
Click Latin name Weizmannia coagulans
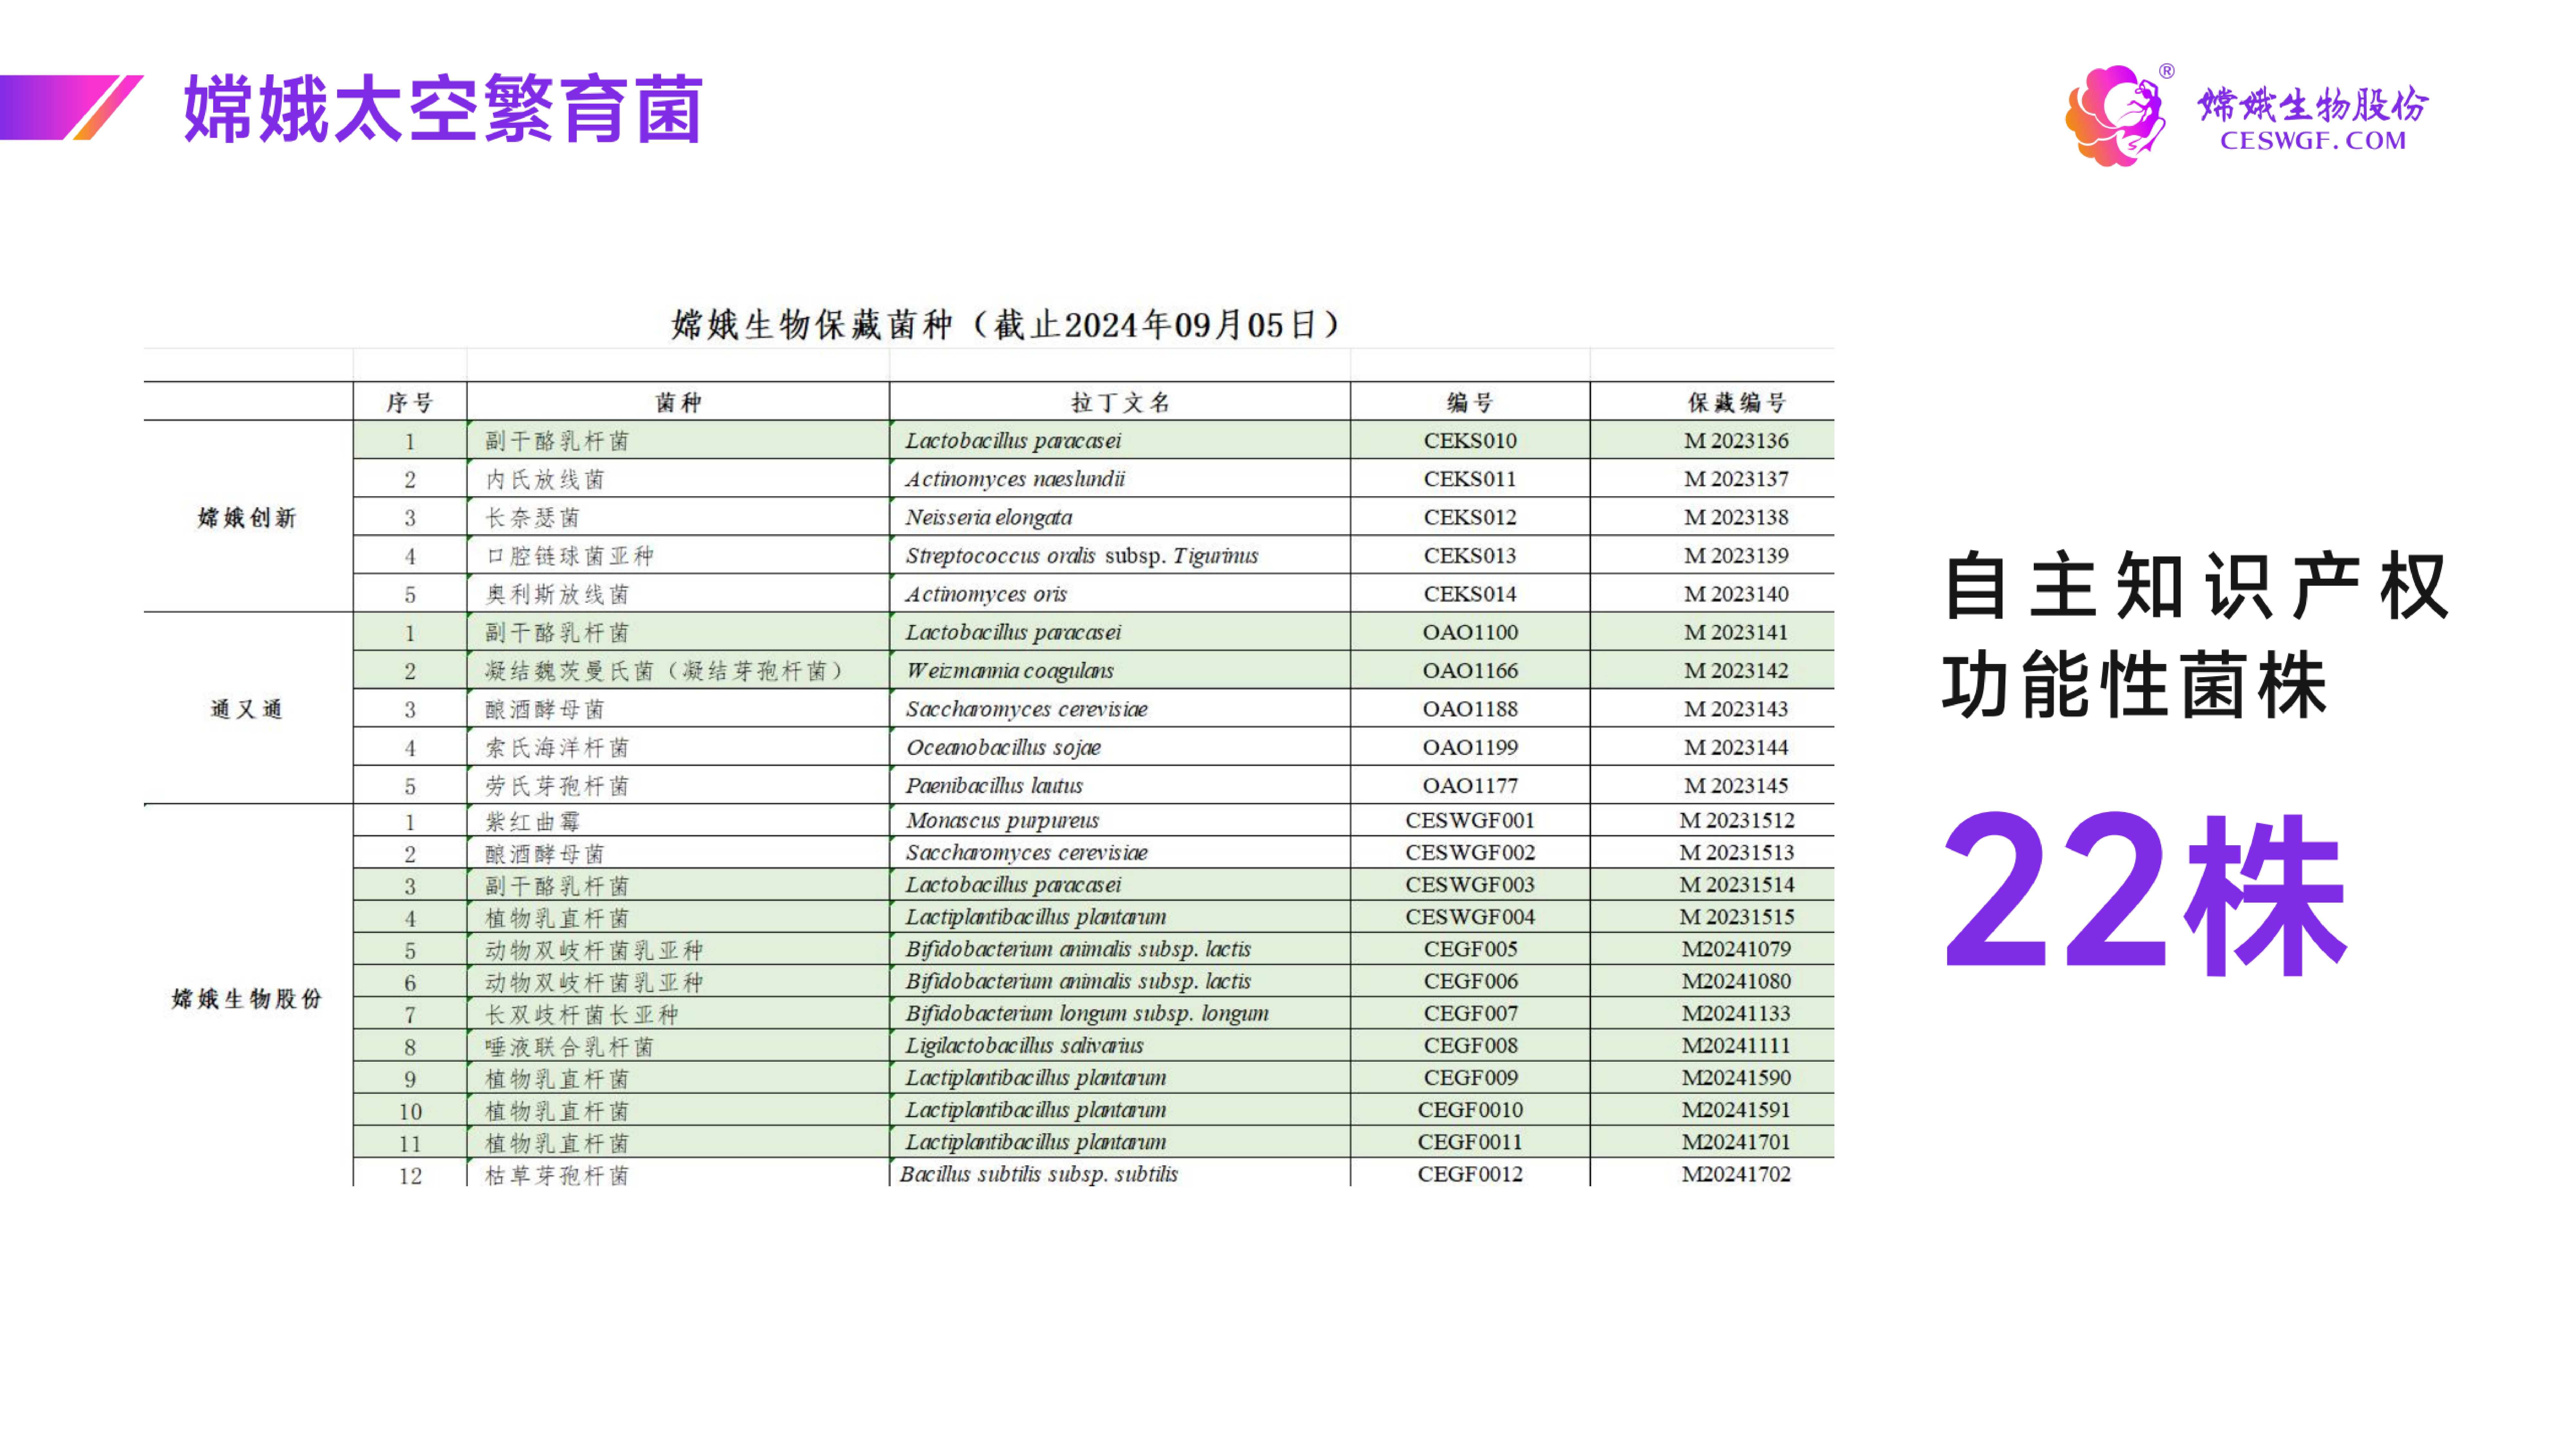1010,671
